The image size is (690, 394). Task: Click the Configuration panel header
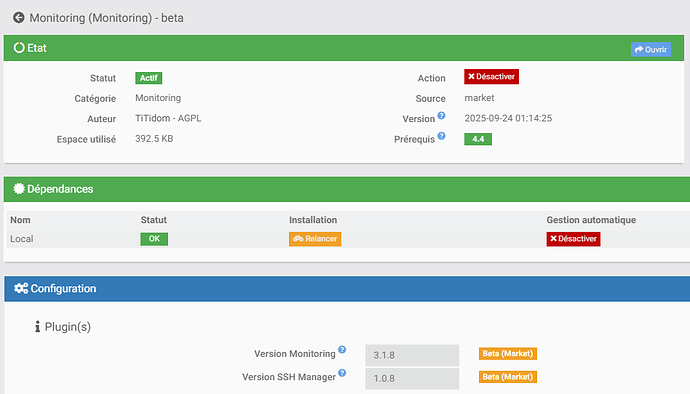tap(347, 289)
